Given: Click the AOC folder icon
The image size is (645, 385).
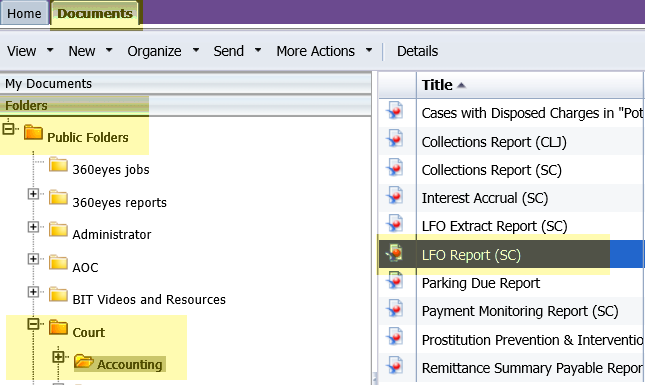Looking at the screenshot, I should coord(58,262).
